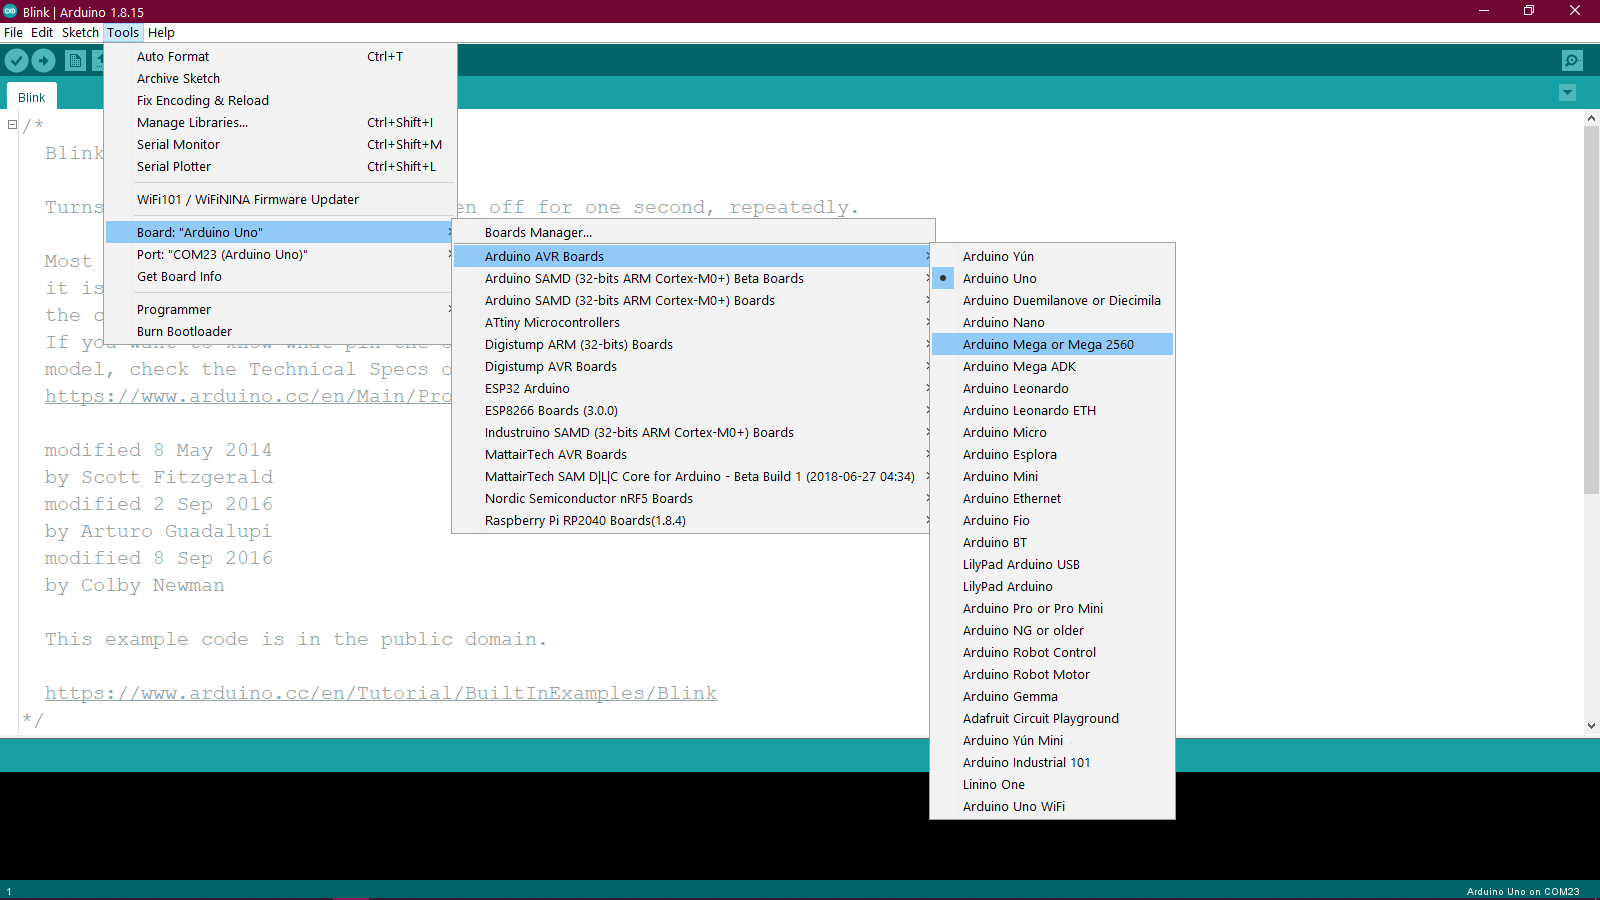Choose Archive Sketch
The width and height of the screenshot is (1600, 900).
pos(281,78)
